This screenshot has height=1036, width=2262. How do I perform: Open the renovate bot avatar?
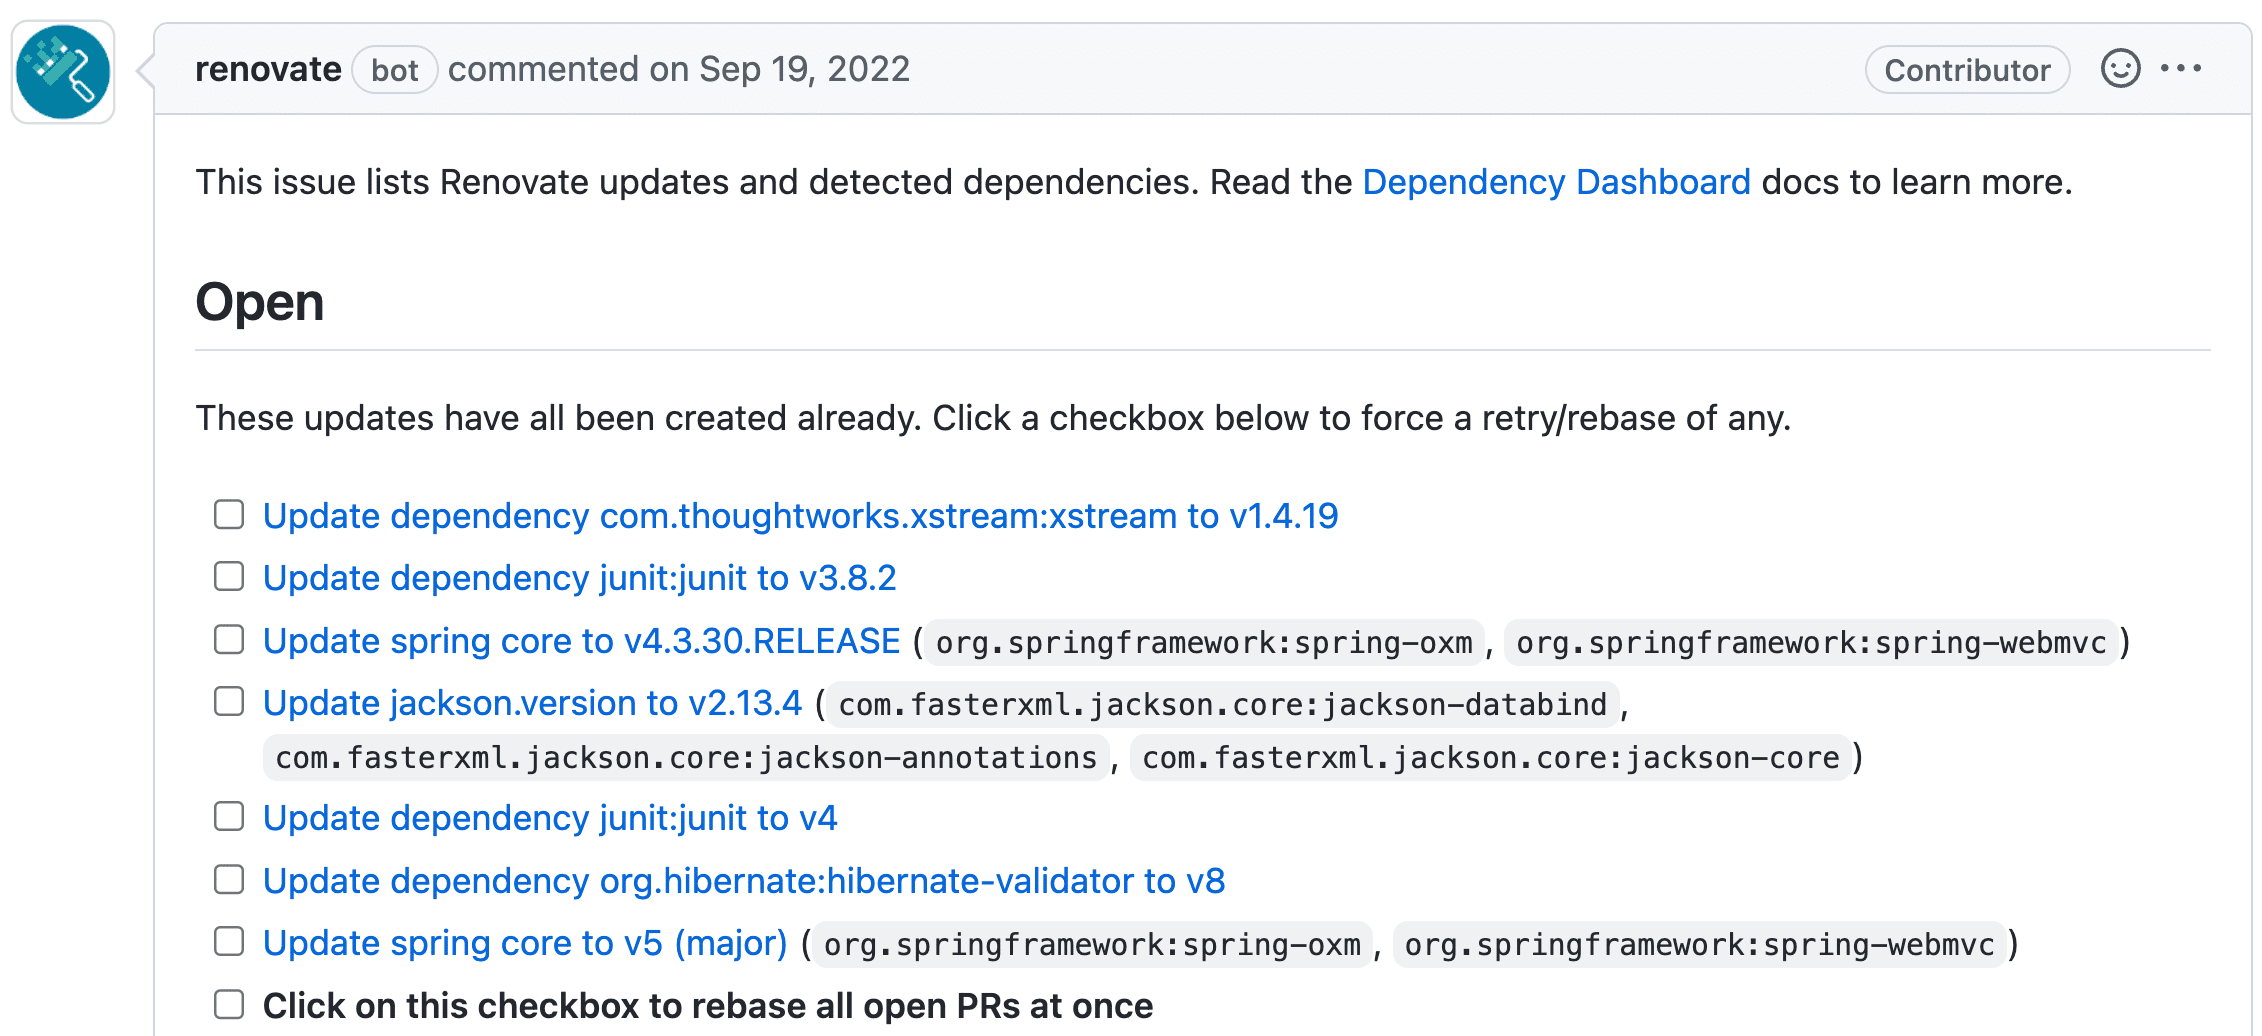63,72
